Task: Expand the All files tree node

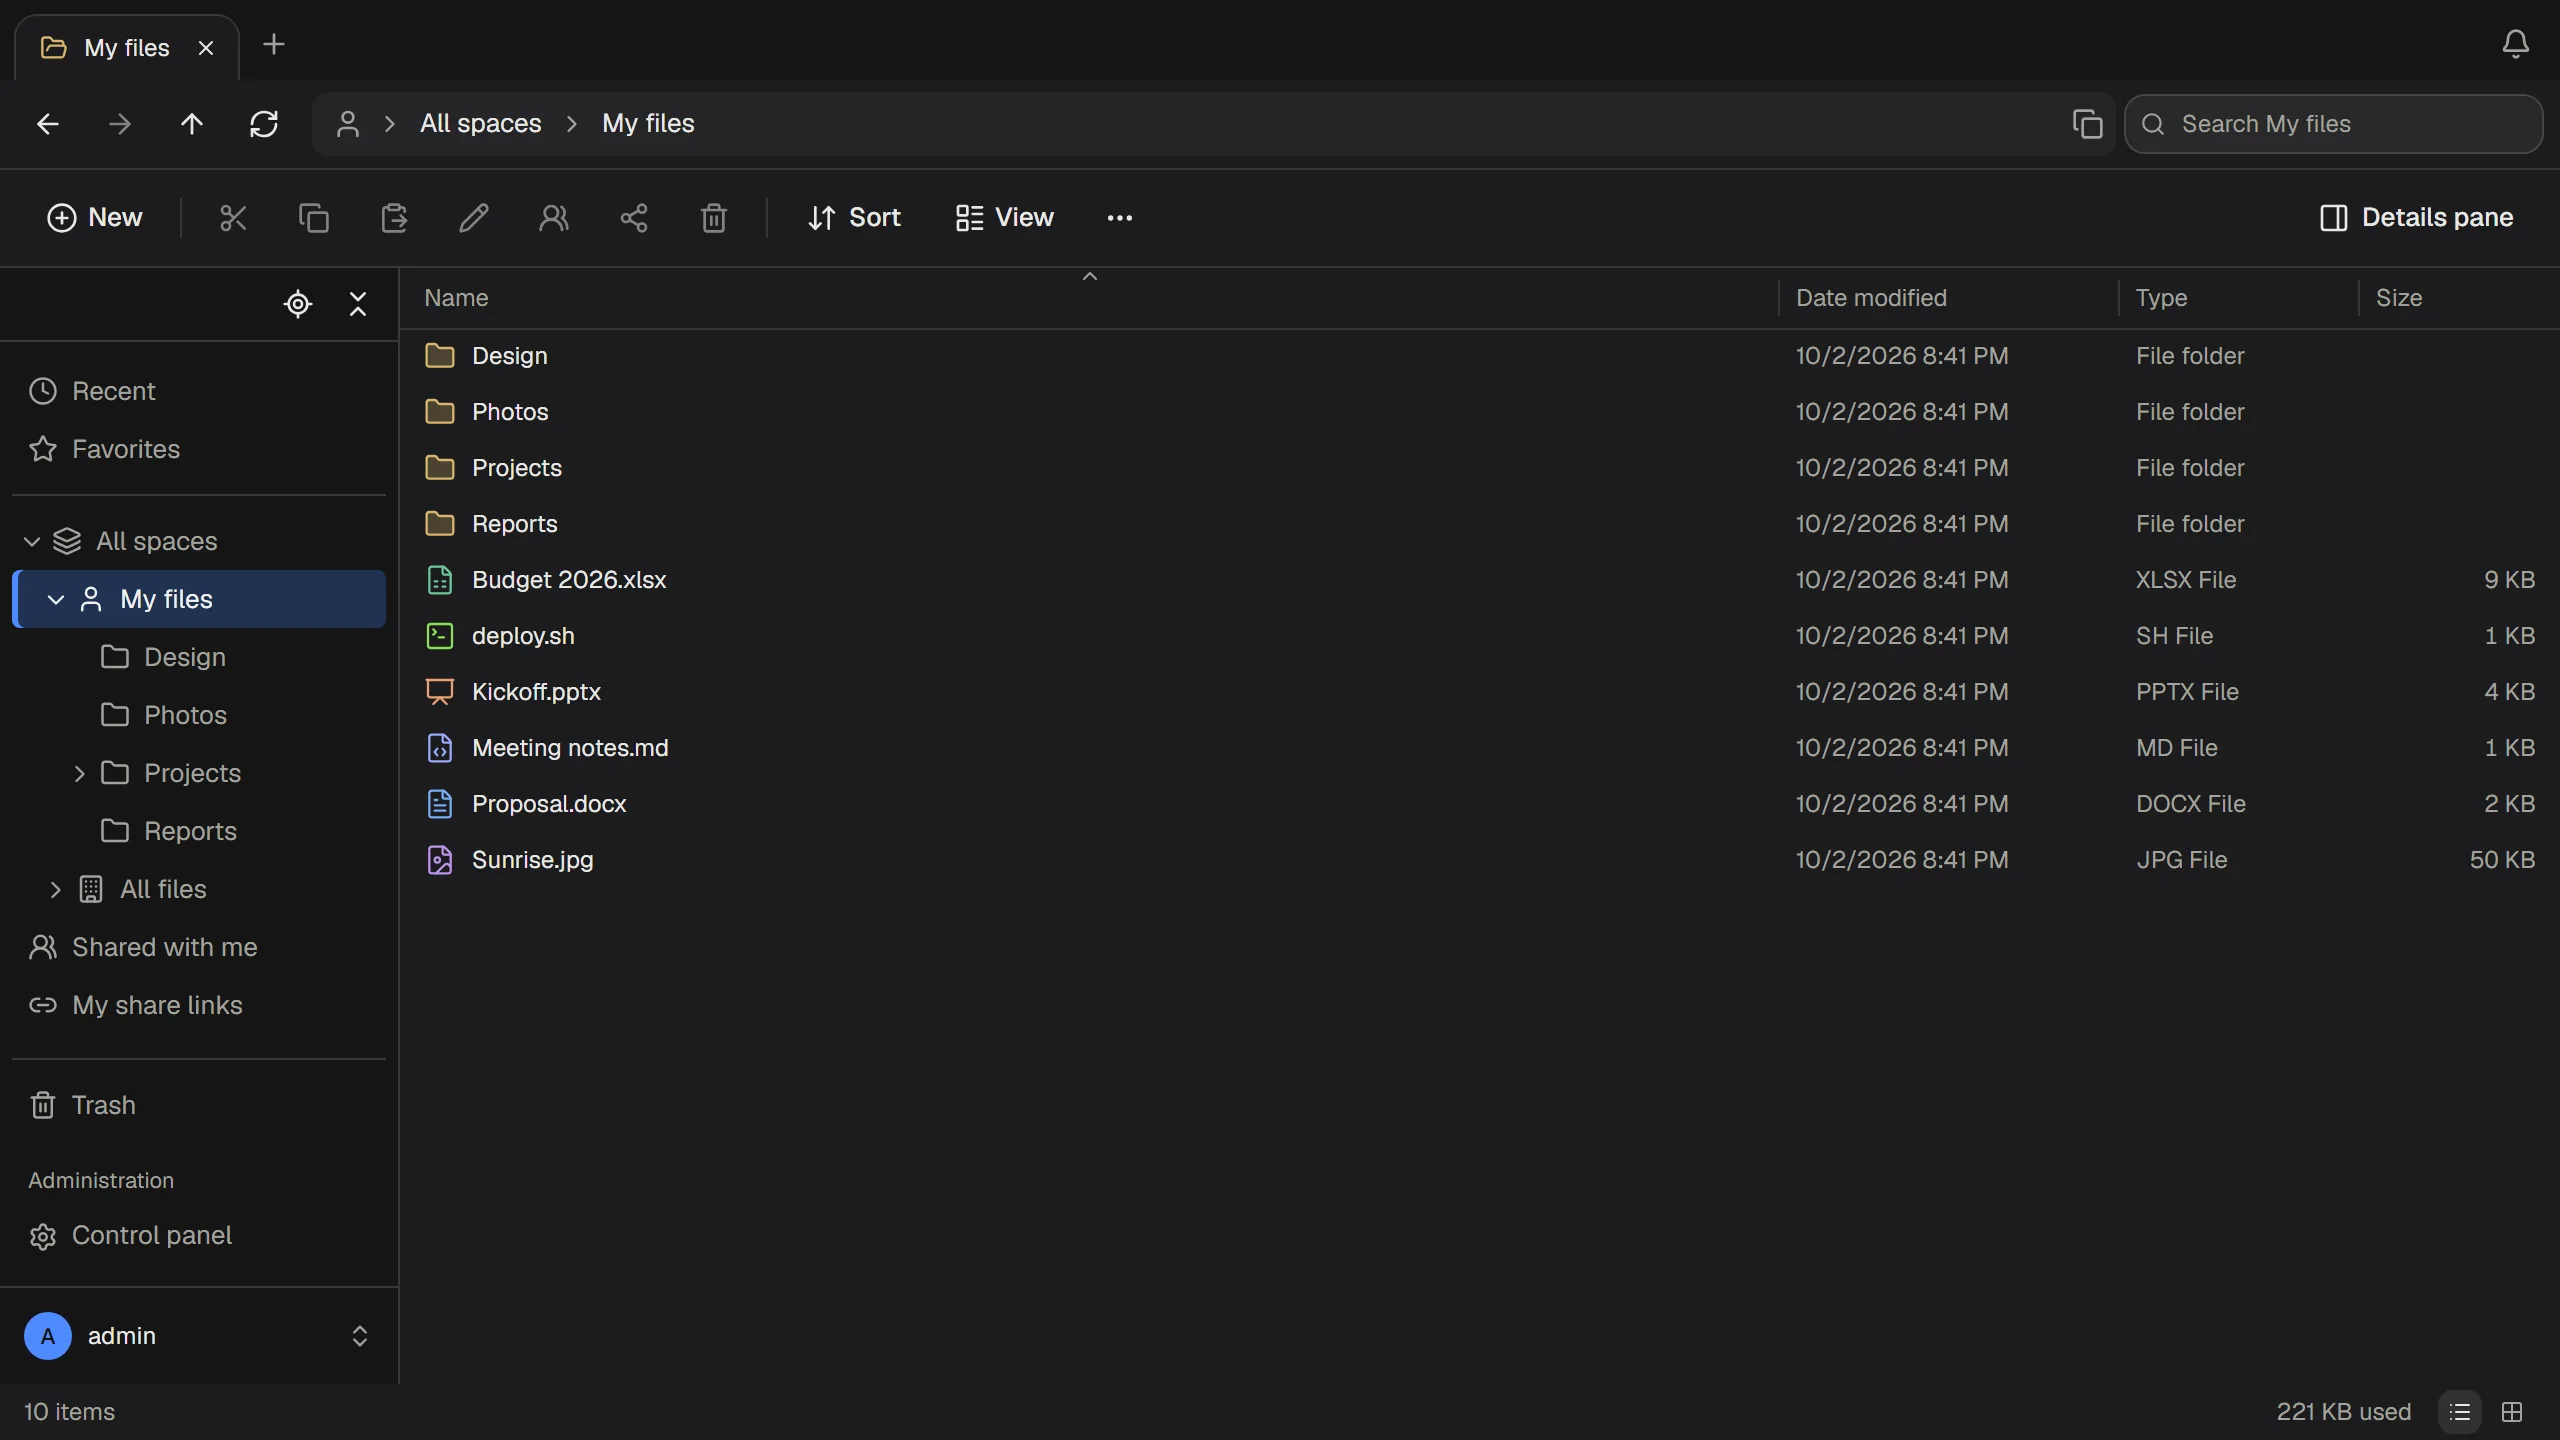Action: [x=56, y=889]
